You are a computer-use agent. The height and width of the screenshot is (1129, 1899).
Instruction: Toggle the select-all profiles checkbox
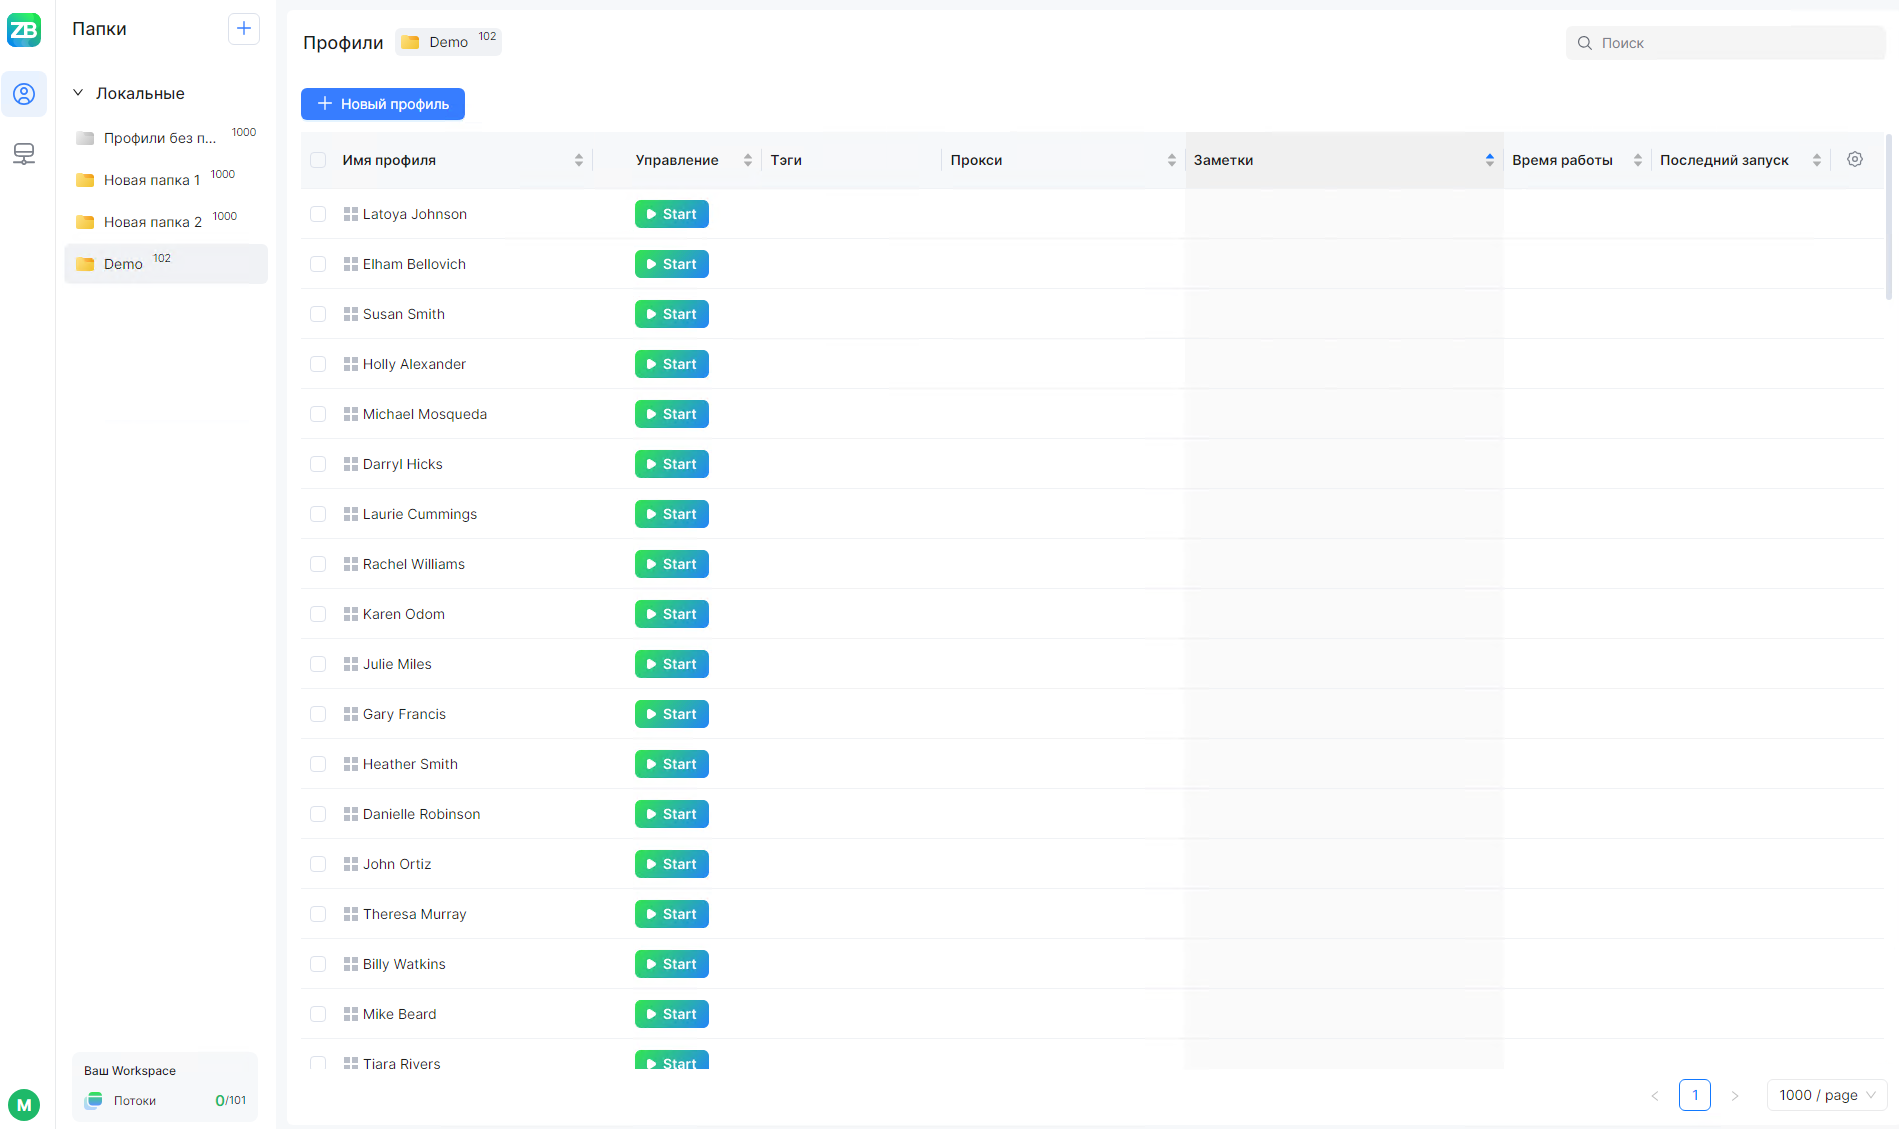pos(318,160)
